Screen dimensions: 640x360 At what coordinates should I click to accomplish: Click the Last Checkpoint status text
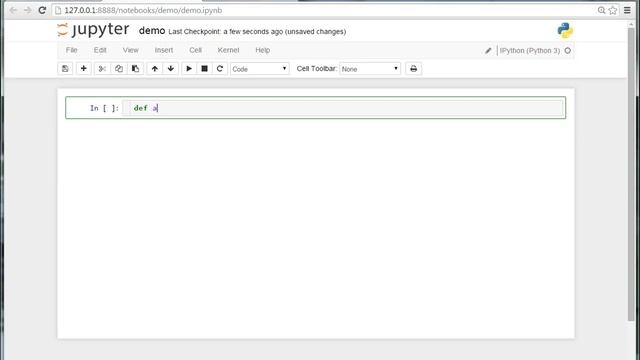tap(257, 31)
